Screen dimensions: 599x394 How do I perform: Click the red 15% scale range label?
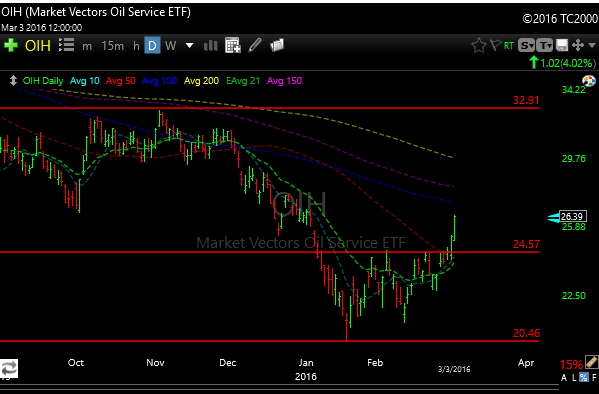coord(571,365)
